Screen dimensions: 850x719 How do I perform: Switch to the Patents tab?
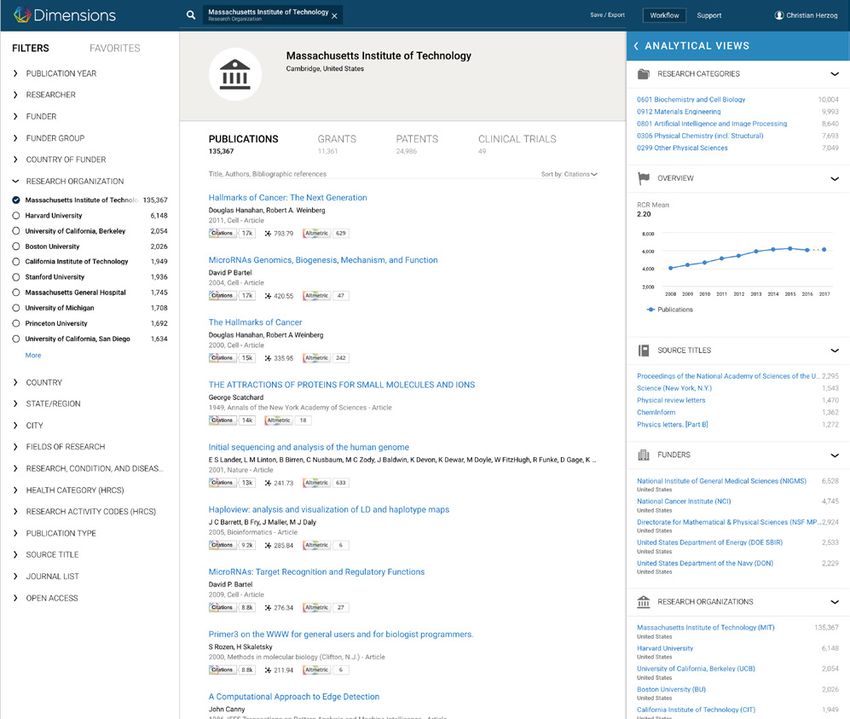[417, 144]
